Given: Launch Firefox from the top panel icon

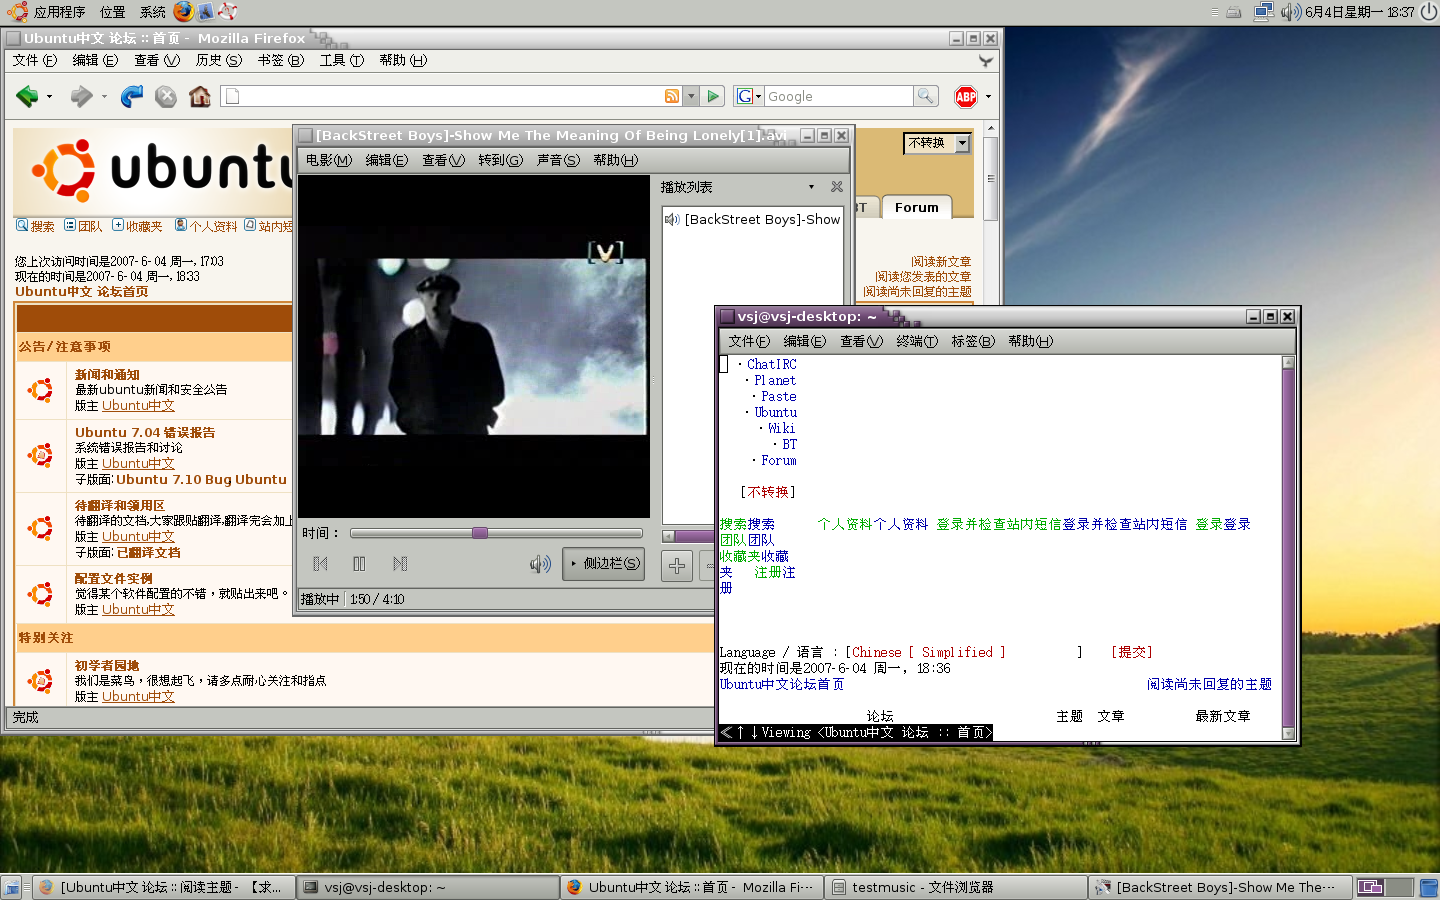Looking at the screenshot, I should (183, 11).
